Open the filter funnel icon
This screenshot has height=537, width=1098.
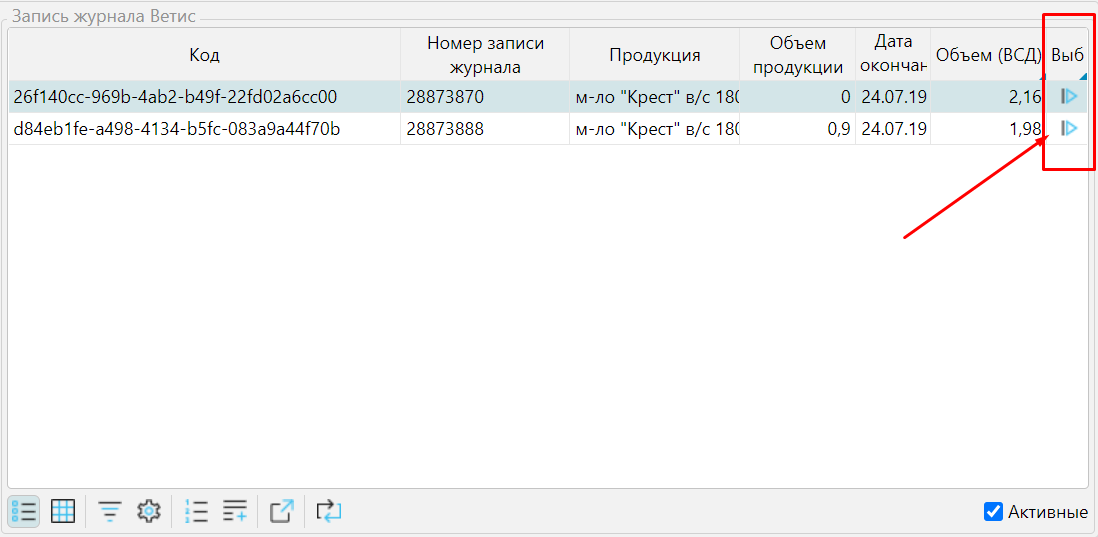110,511
